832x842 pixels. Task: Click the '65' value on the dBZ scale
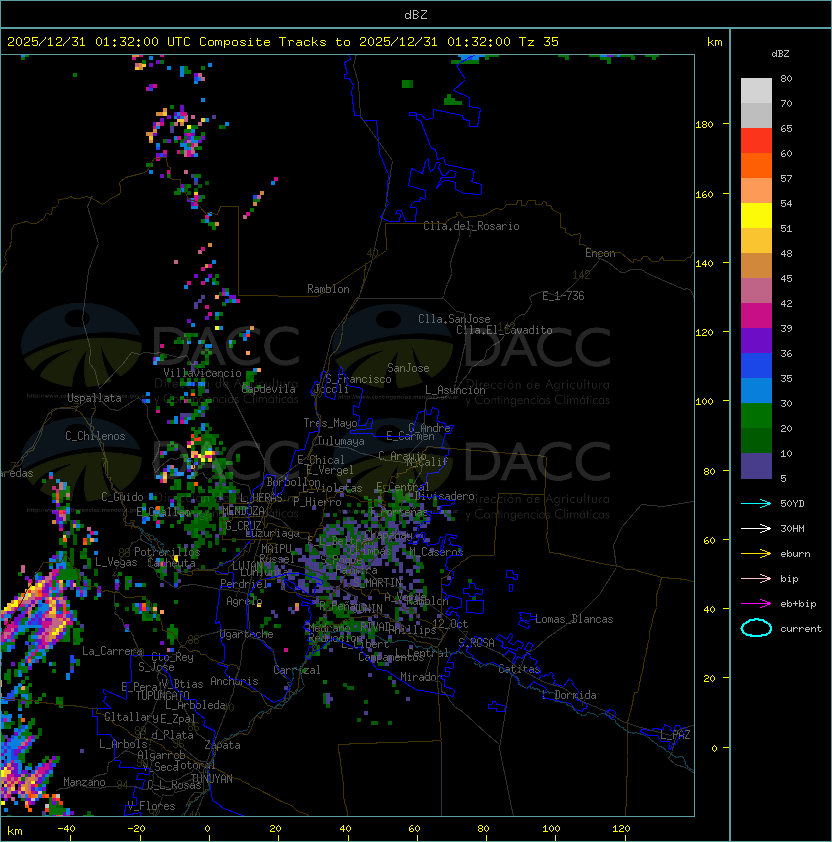[x=786, y=128]
